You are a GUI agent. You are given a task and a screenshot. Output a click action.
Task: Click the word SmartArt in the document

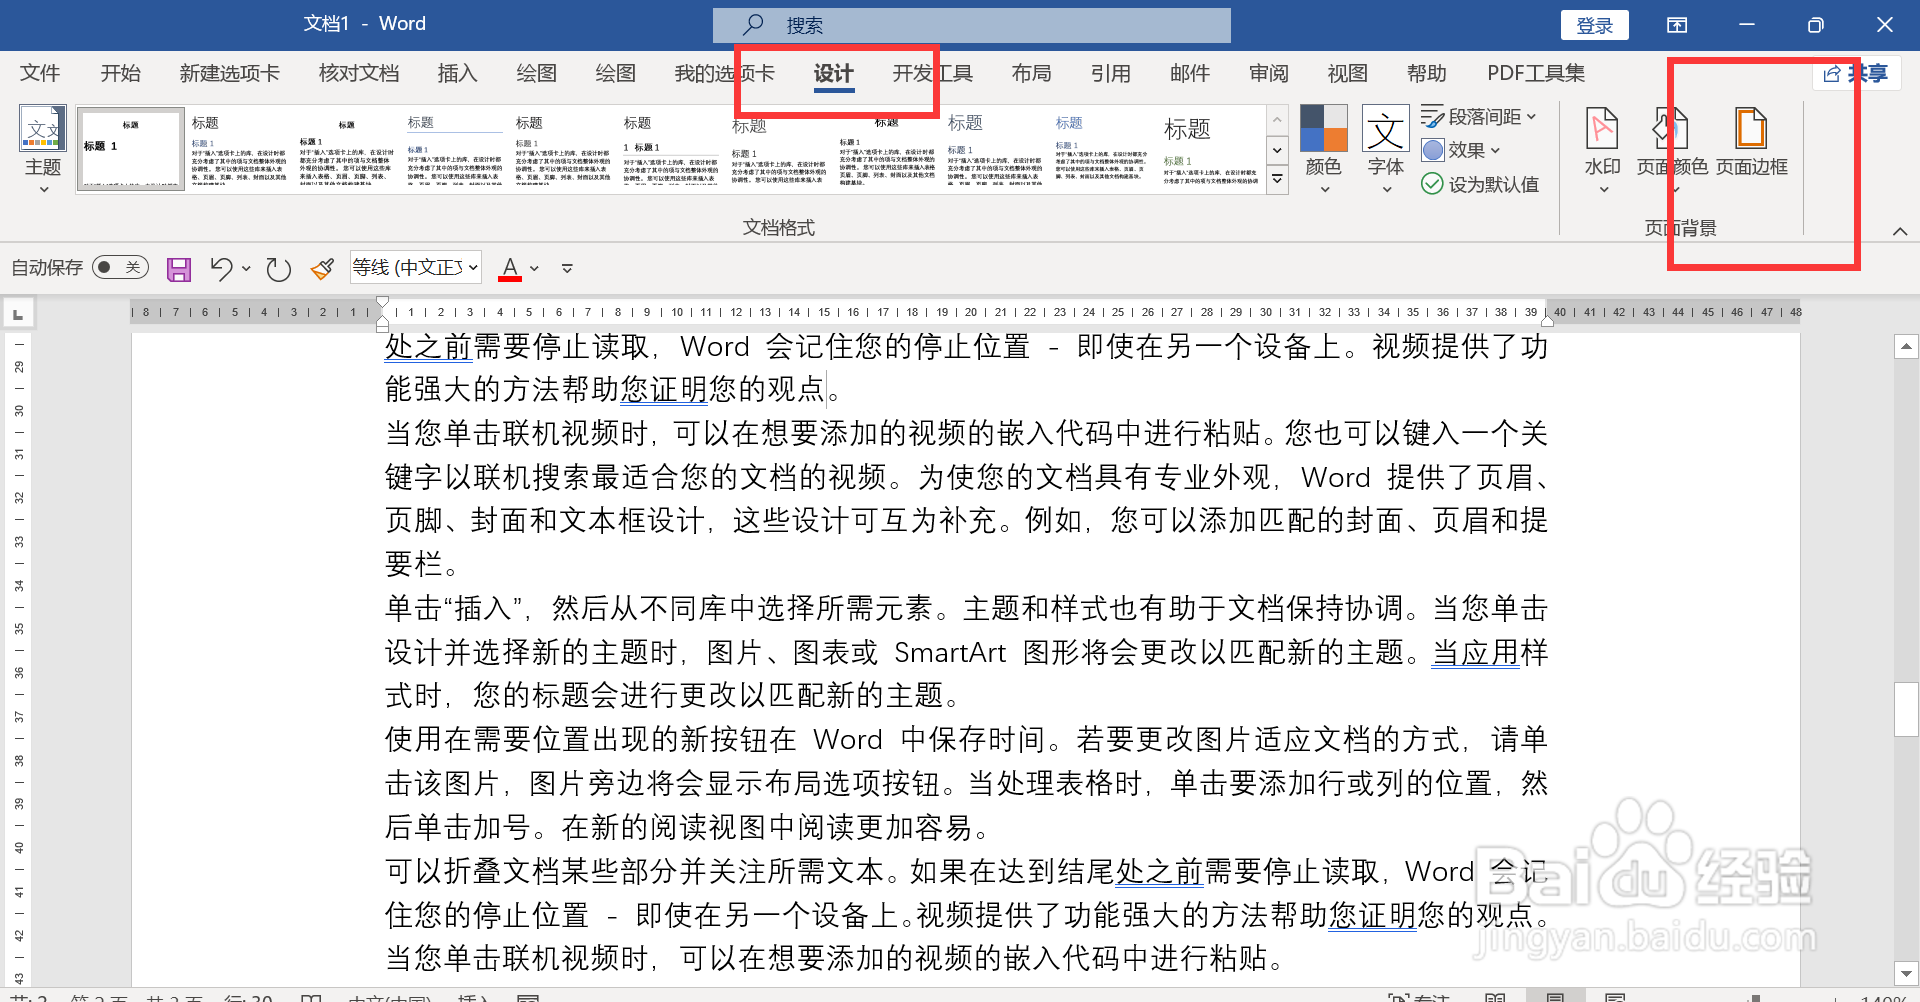[x=950, y=652]
